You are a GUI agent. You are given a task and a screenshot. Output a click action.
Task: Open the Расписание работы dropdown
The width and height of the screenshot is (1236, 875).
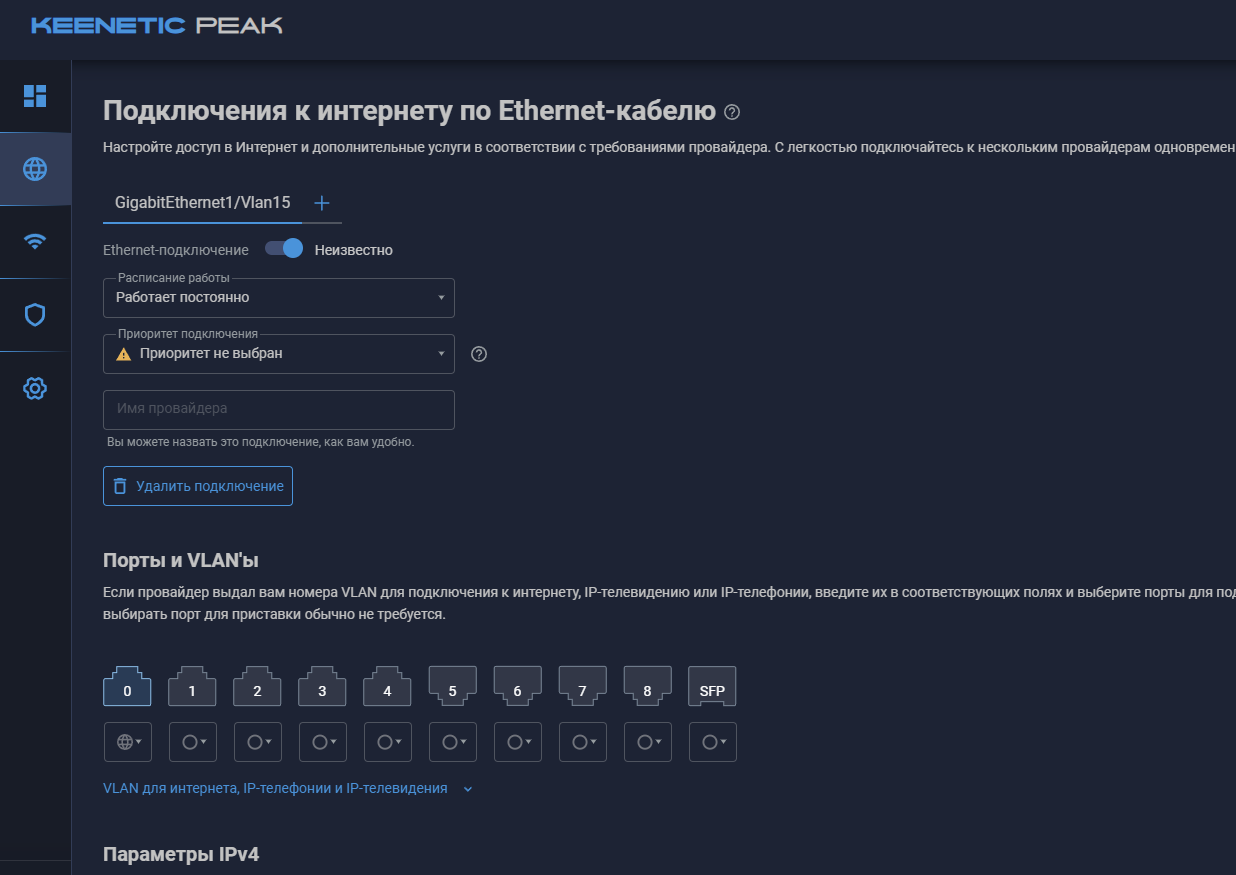(279, 298)
